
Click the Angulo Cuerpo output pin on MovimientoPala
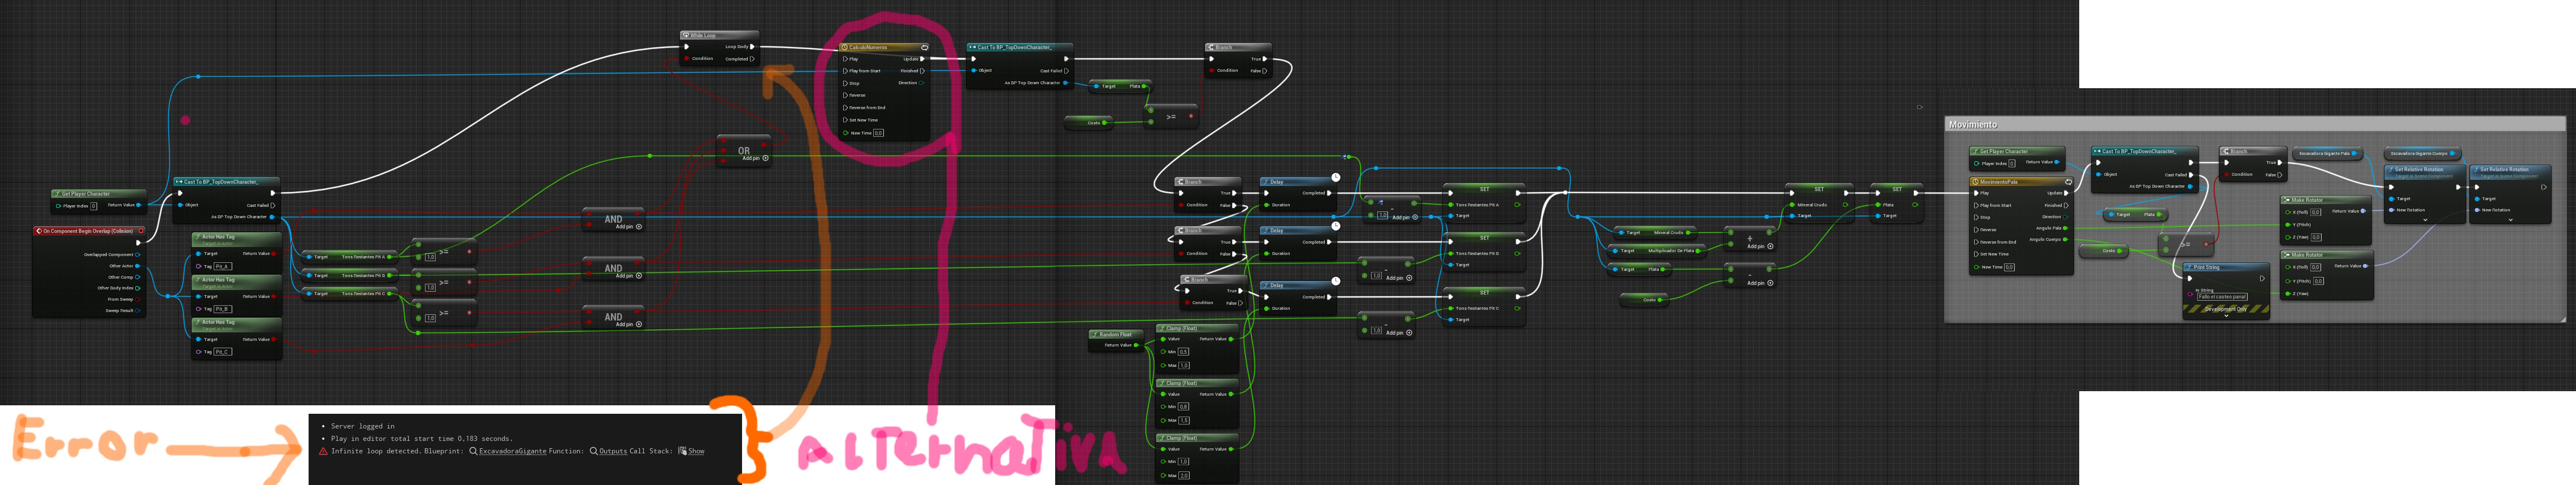tap(2065, 240)
